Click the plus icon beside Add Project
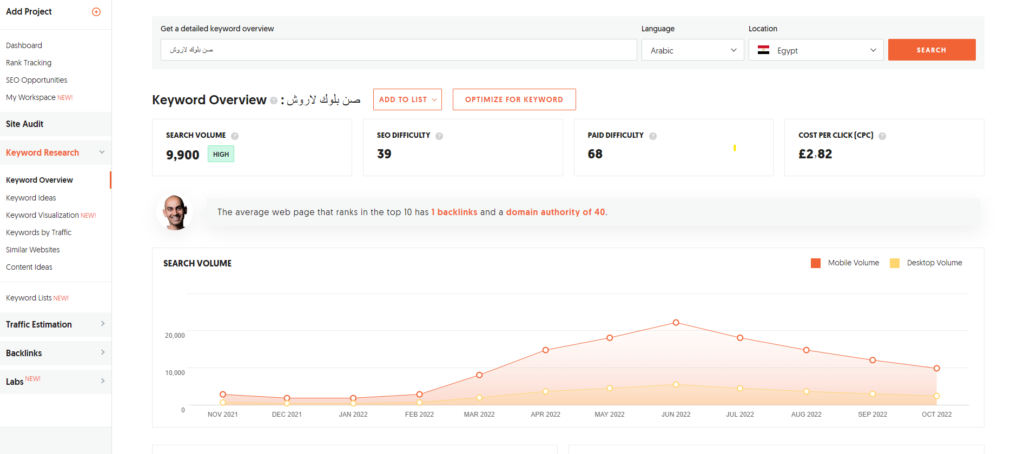Viewport: 1024px width, 454px height. (x=96, y=12)
